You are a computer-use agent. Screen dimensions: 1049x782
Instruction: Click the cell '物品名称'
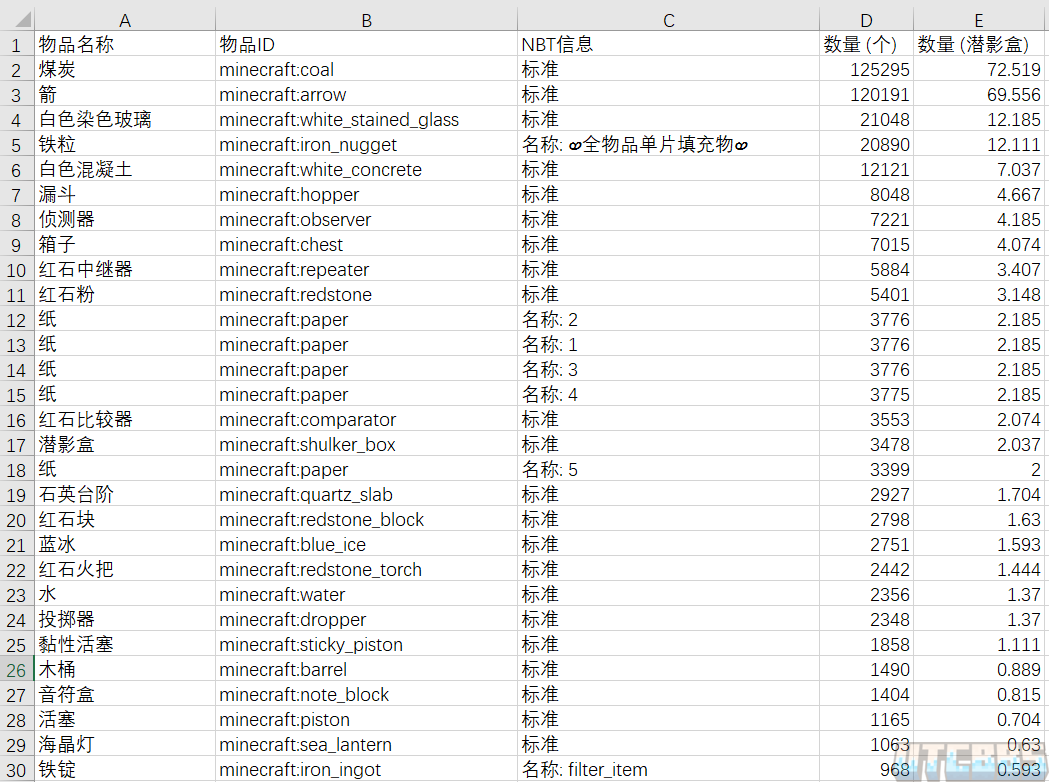(x=124, y=44)
